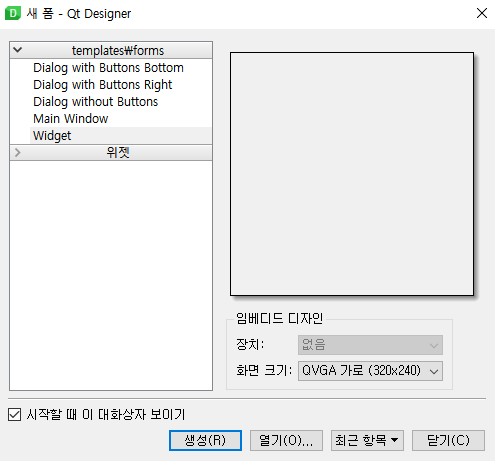Open the 화면 크기 screen size dropdown

(370, 371)
